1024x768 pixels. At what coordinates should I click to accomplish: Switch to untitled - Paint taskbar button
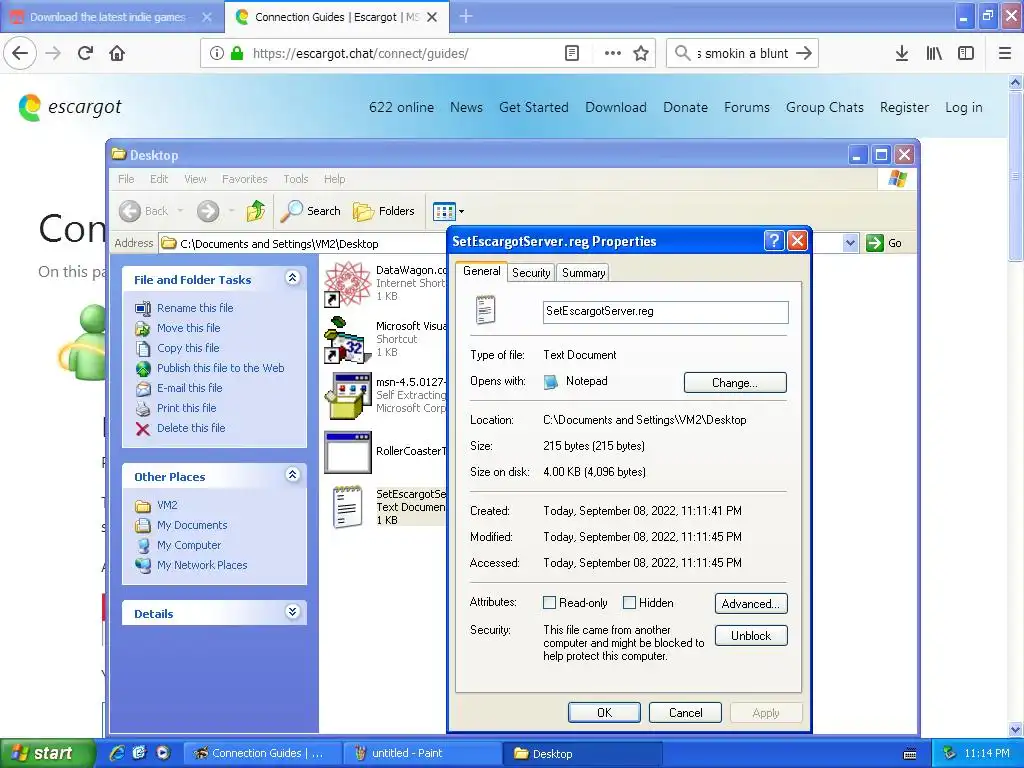[x=423, y=753]
